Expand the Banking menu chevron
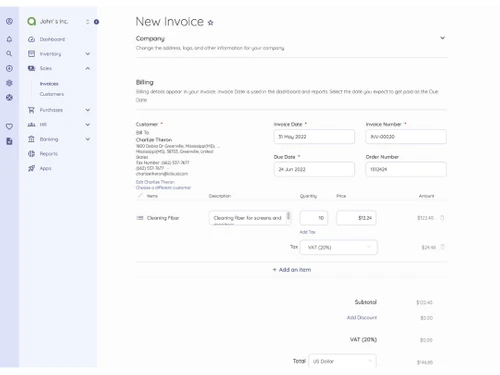Image resolution: width=500 pixels, height=375 pixels. pos(88,139)
